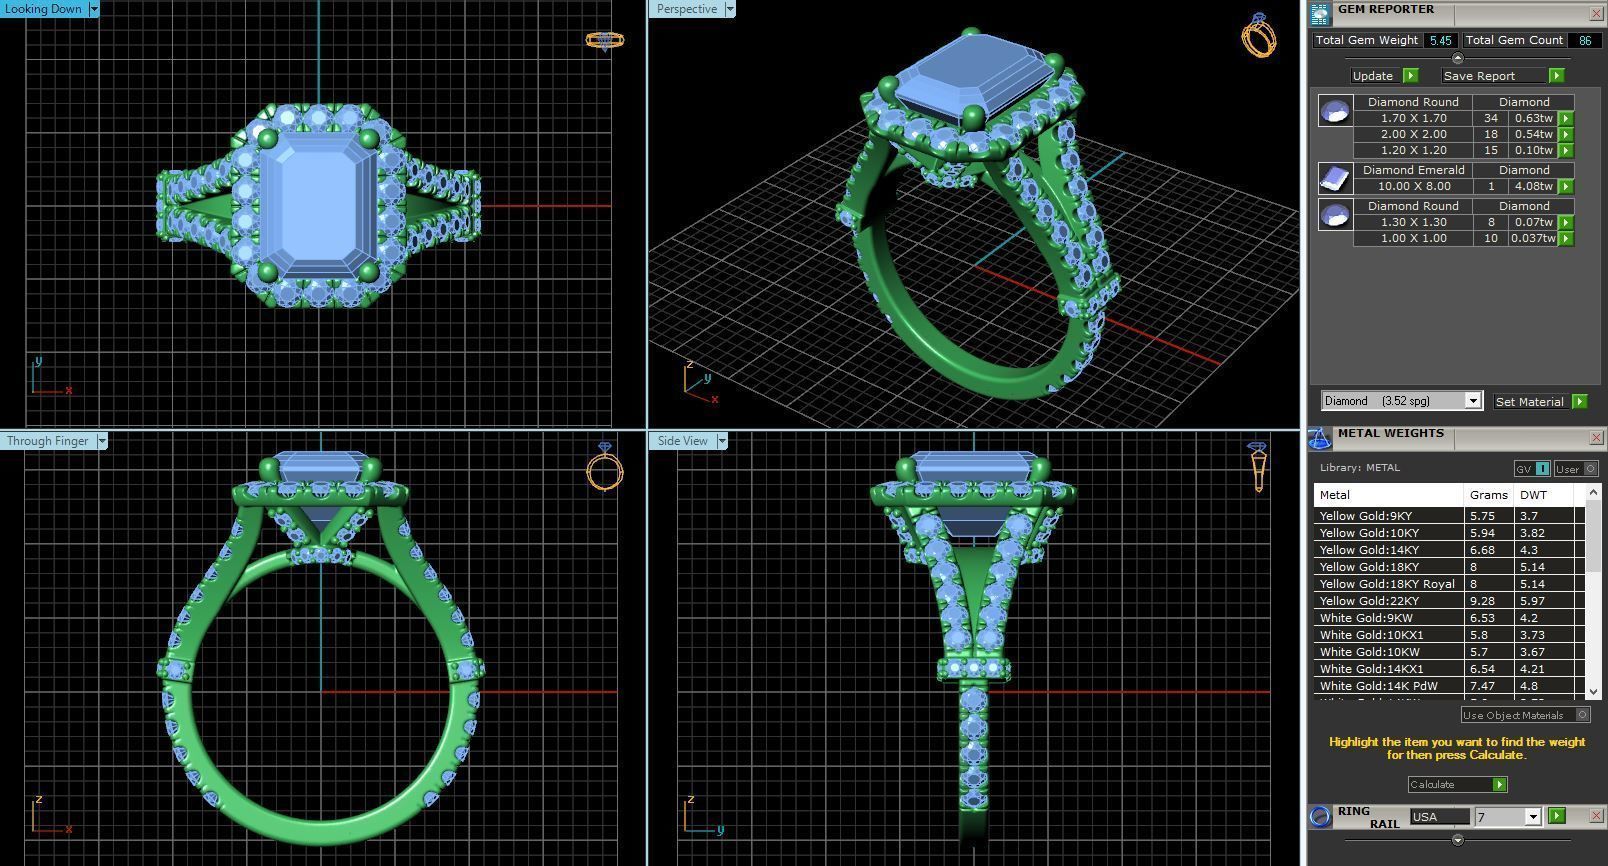Screen dimensions: 1608x866
Task: Click green arrow next to Save Report
Action: 1556,76
